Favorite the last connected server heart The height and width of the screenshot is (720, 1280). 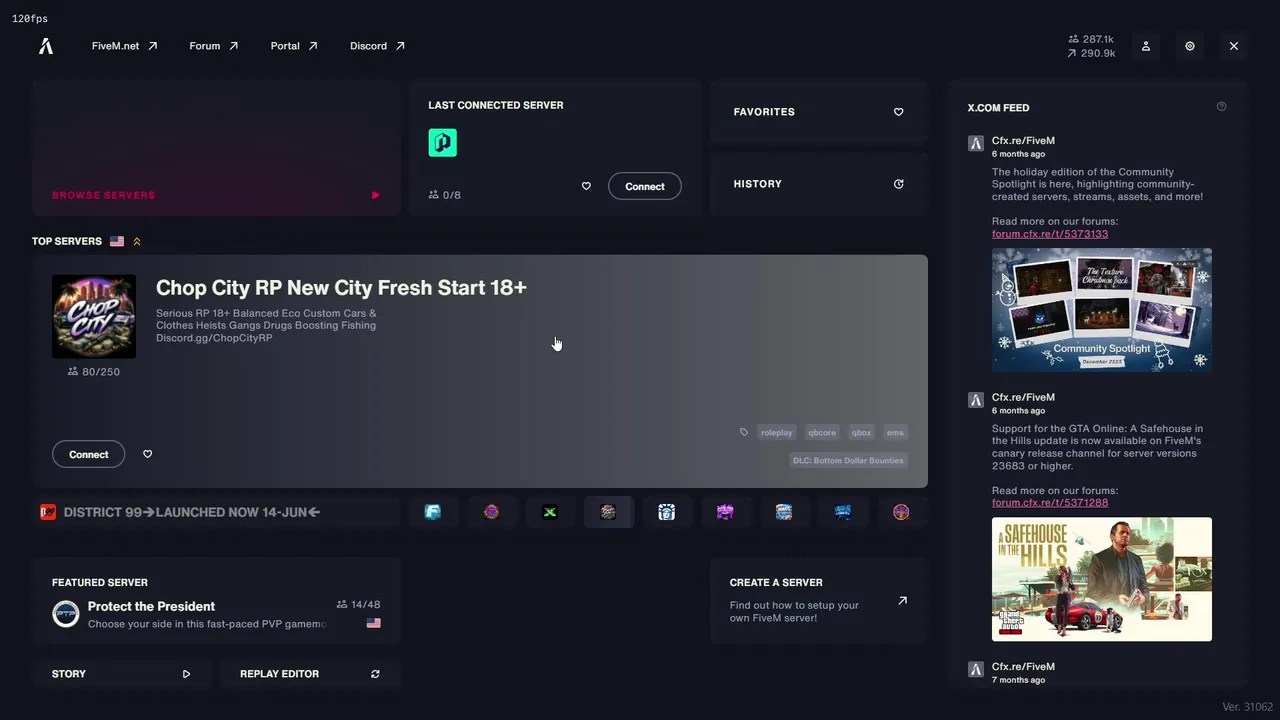pyautogui.click(x=586, y=186)
